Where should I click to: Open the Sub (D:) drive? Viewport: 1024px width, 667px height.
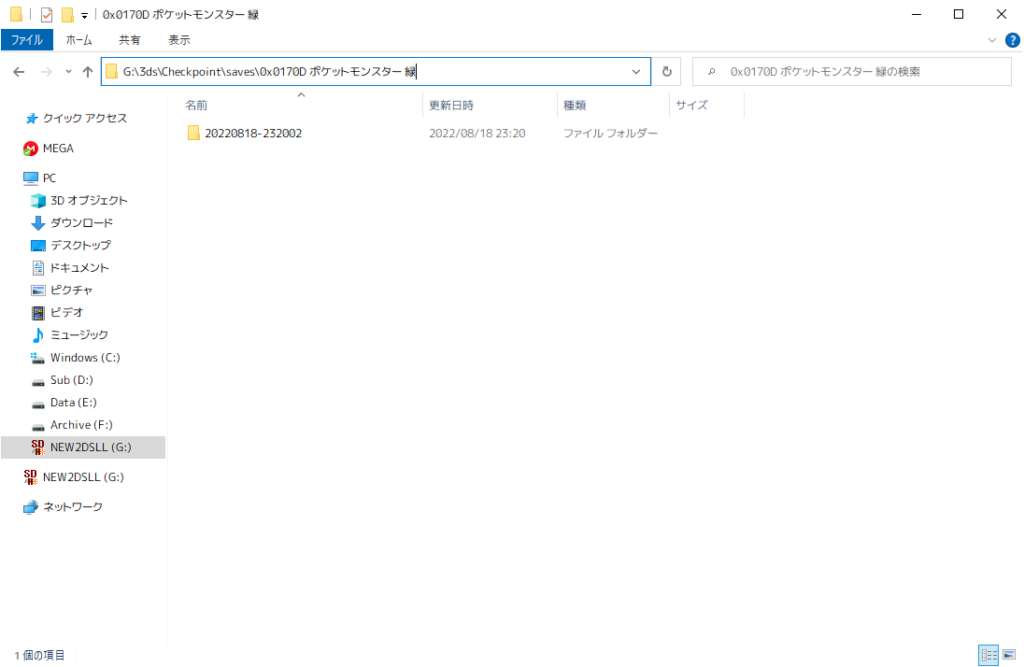72,380
